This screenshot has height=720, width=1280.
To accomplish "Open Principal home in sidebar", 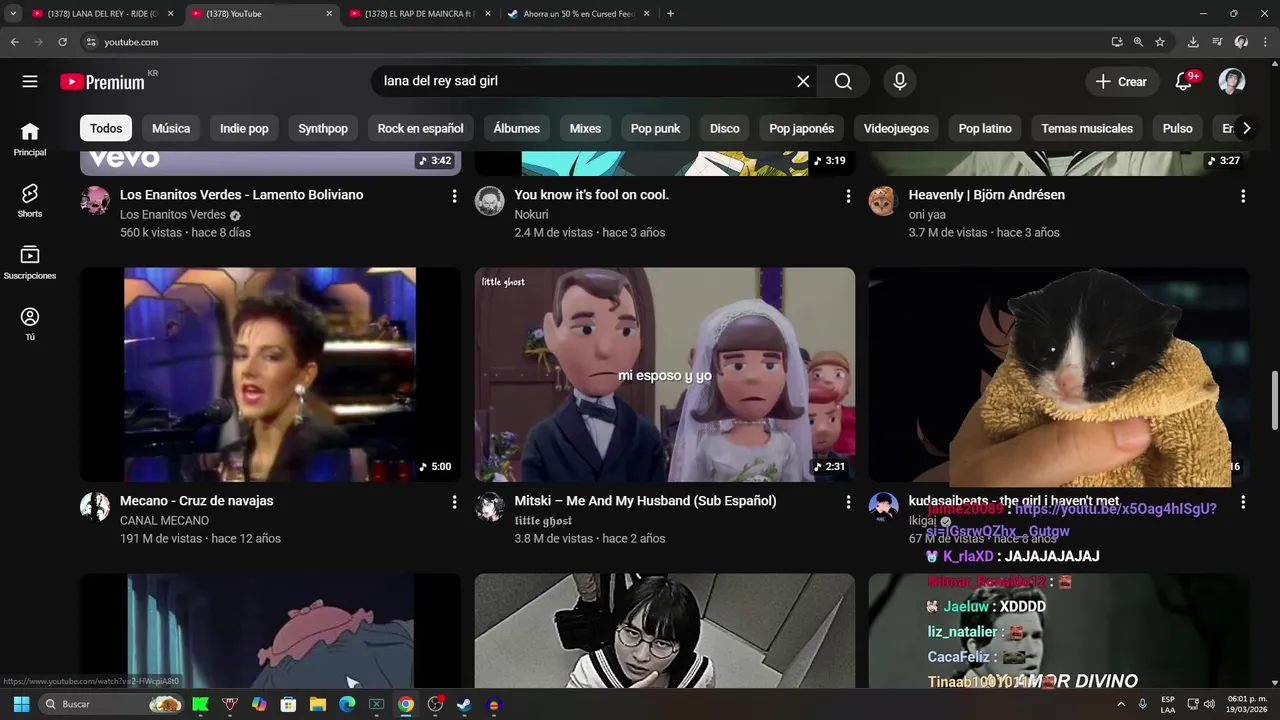I will 30,140.
